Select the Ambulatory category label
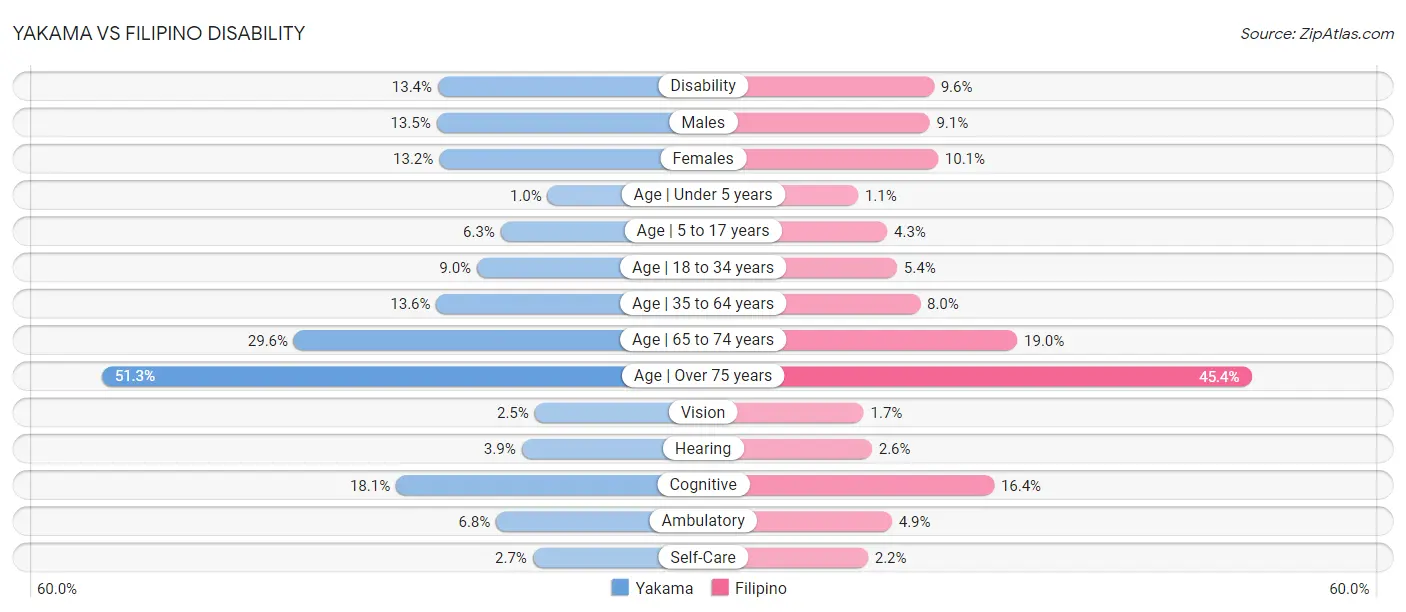Viewport: 1406px width, 612px height. click(703, 521)
